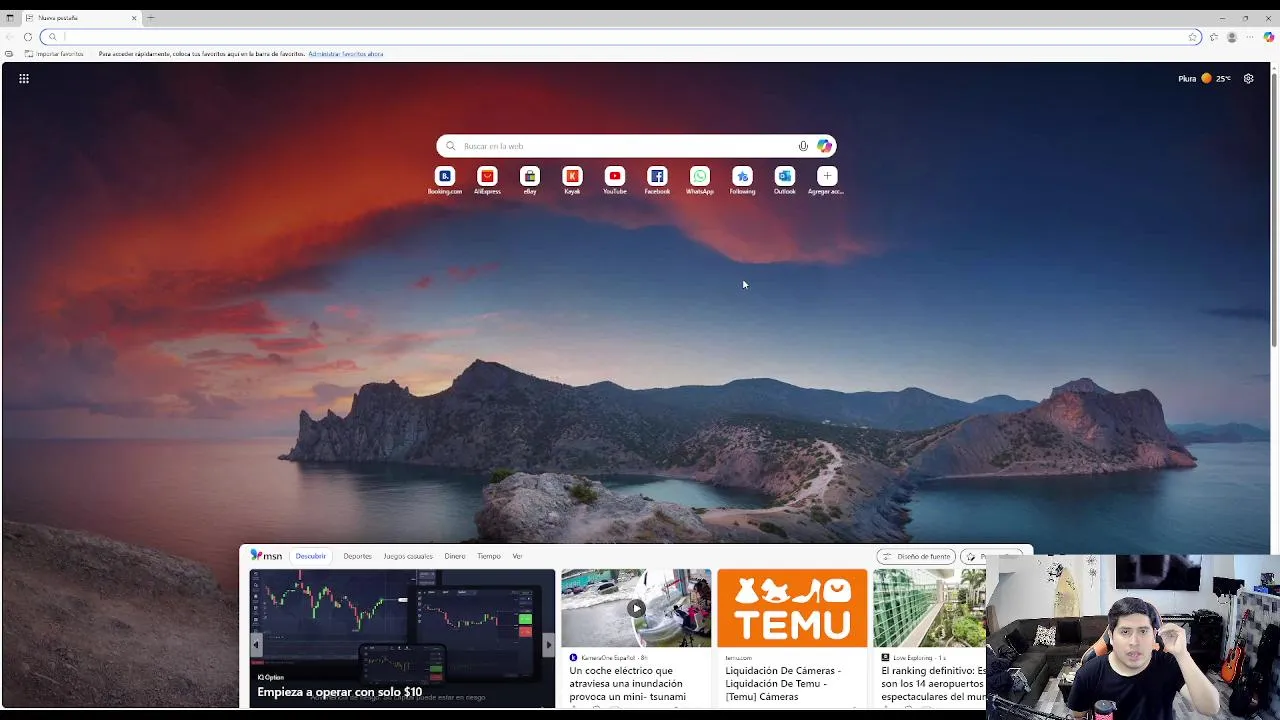Viewport: 1280px width, 720px height.
Task: Focus the browser address bar
Action: (620, 37)
